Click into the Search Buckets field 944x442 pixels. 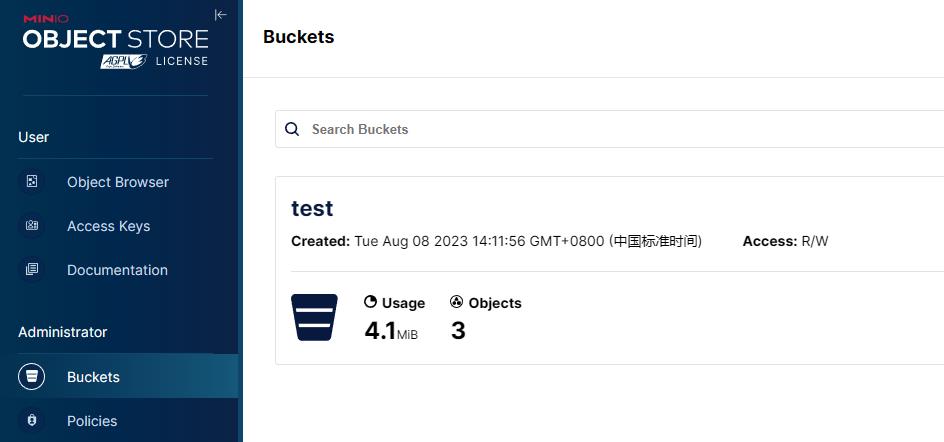[x=600, y=129]
